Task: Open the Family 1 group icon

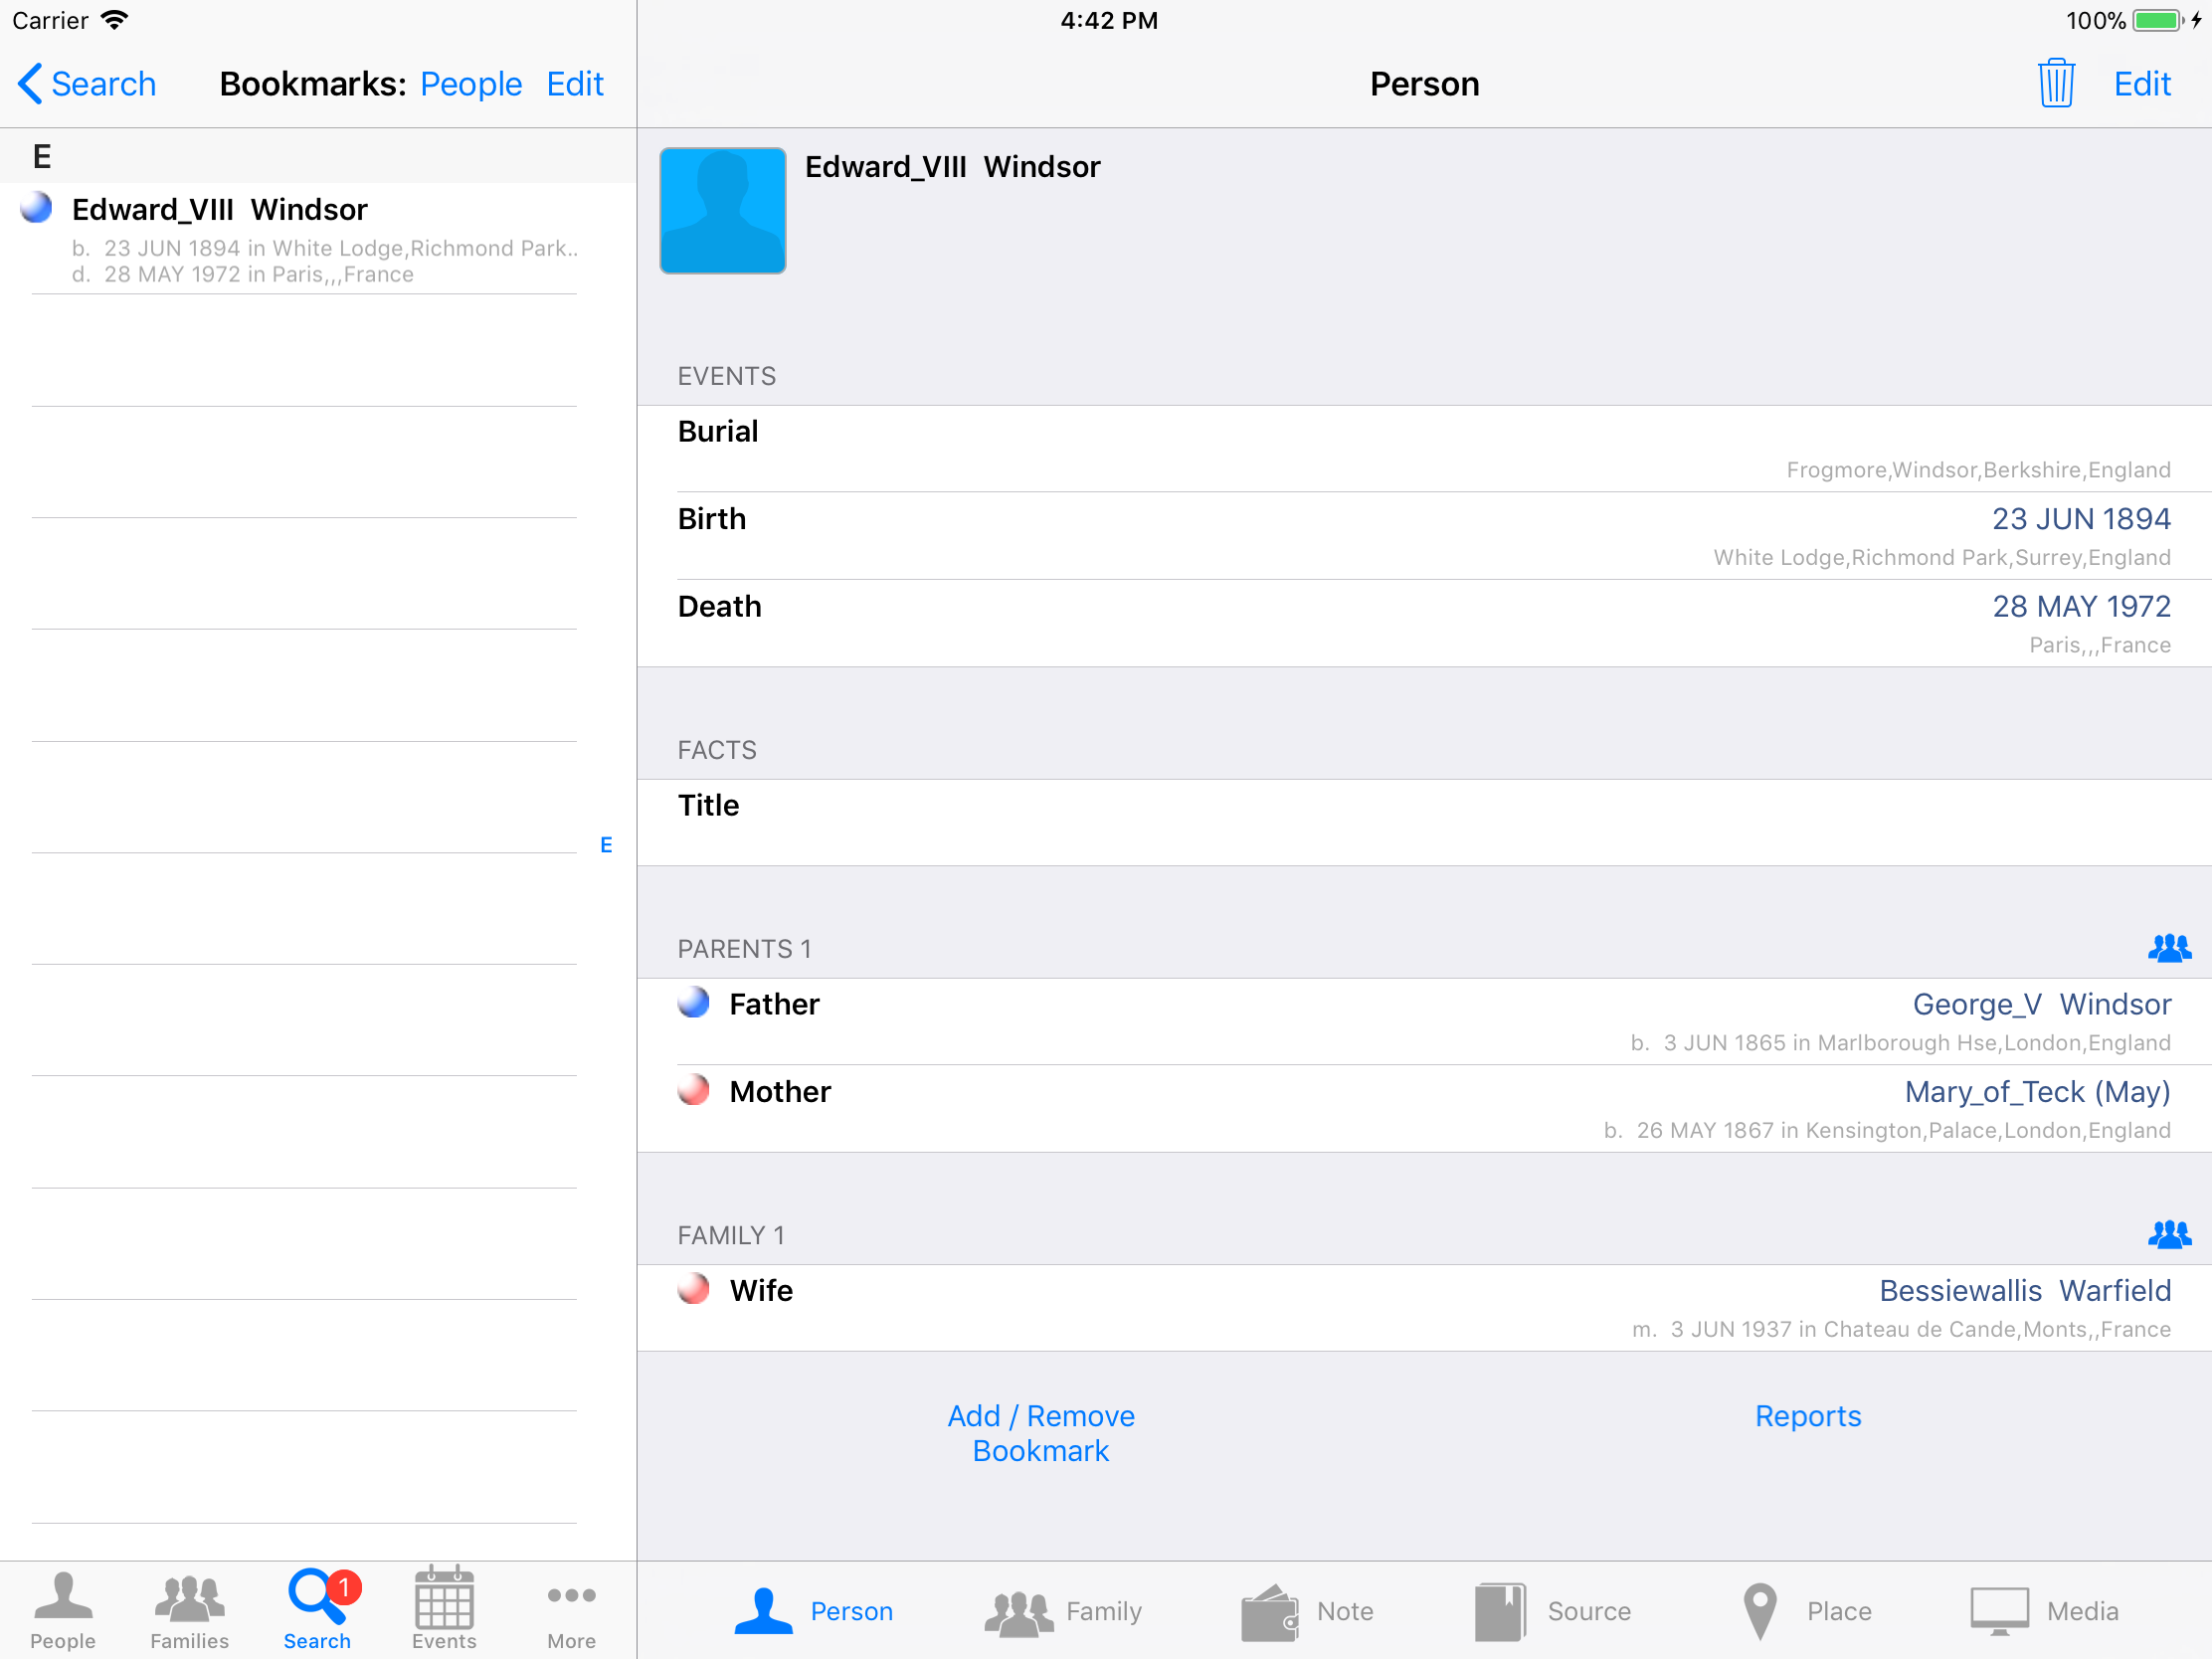Action: 2168,1234
